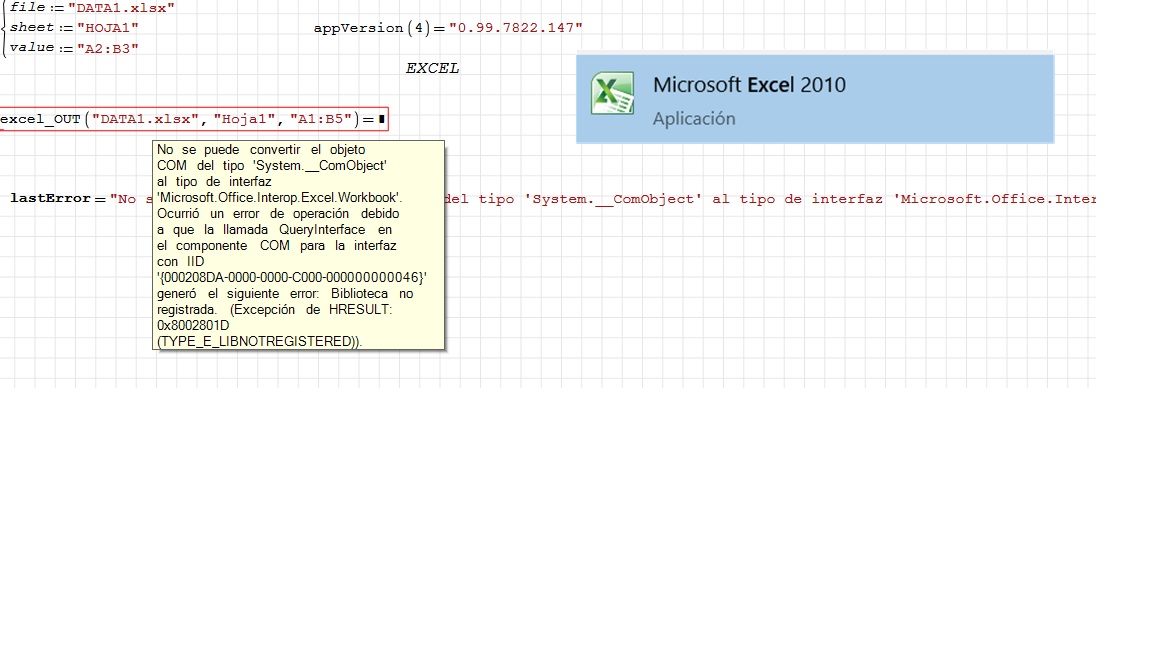The image size is (1152, 648).
Task: Click the black result placeholder after excel_OUT
Action: click(381, 119)
